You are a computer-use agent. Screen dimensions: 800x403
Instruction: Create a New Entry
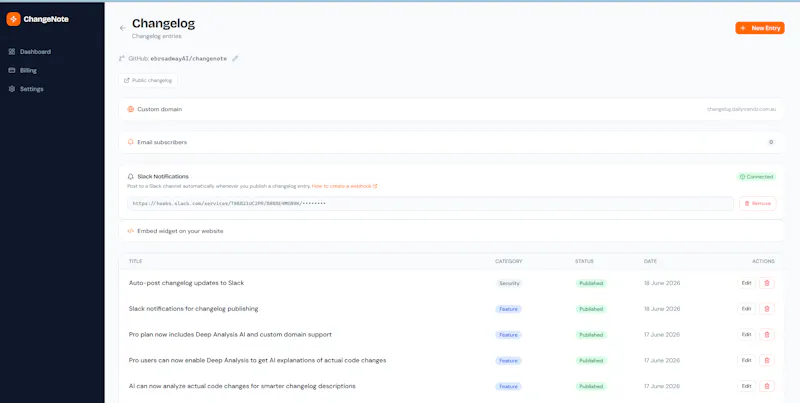(x=760, y=28)
